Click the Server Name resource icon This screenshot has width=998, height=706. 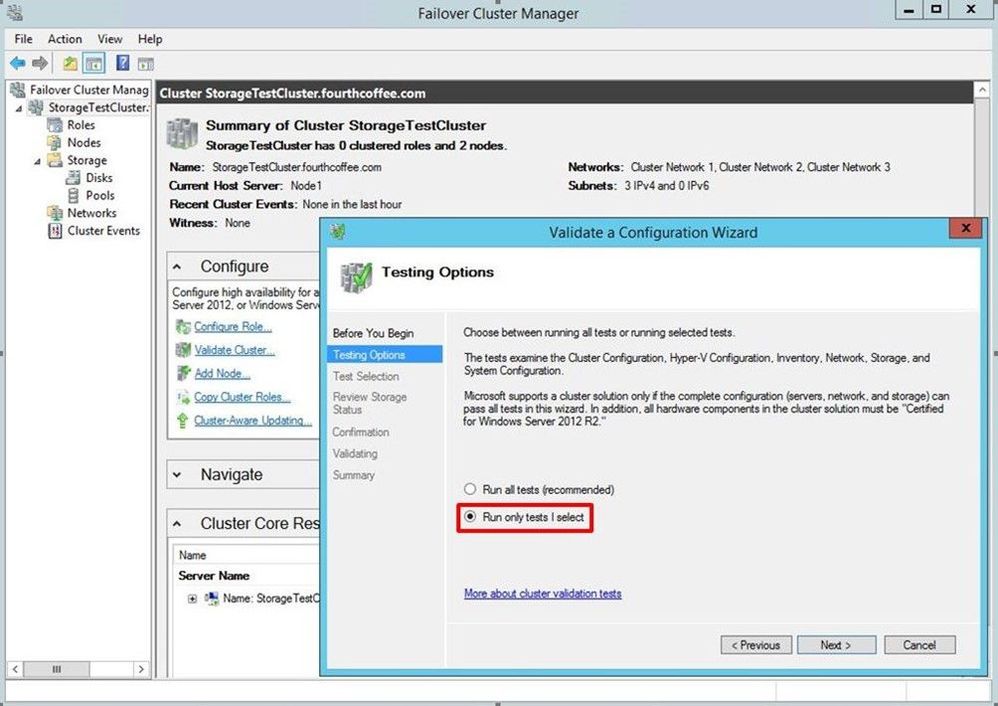tap(211, 598)
